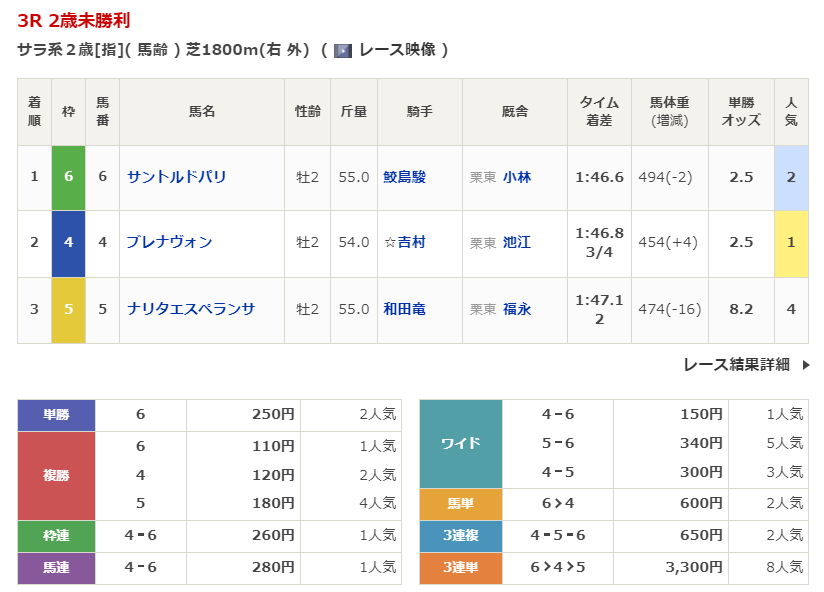Viewport: 824px width, 592px height.
Task: Open horse サントルドパリ page
Action: (176, 177)
